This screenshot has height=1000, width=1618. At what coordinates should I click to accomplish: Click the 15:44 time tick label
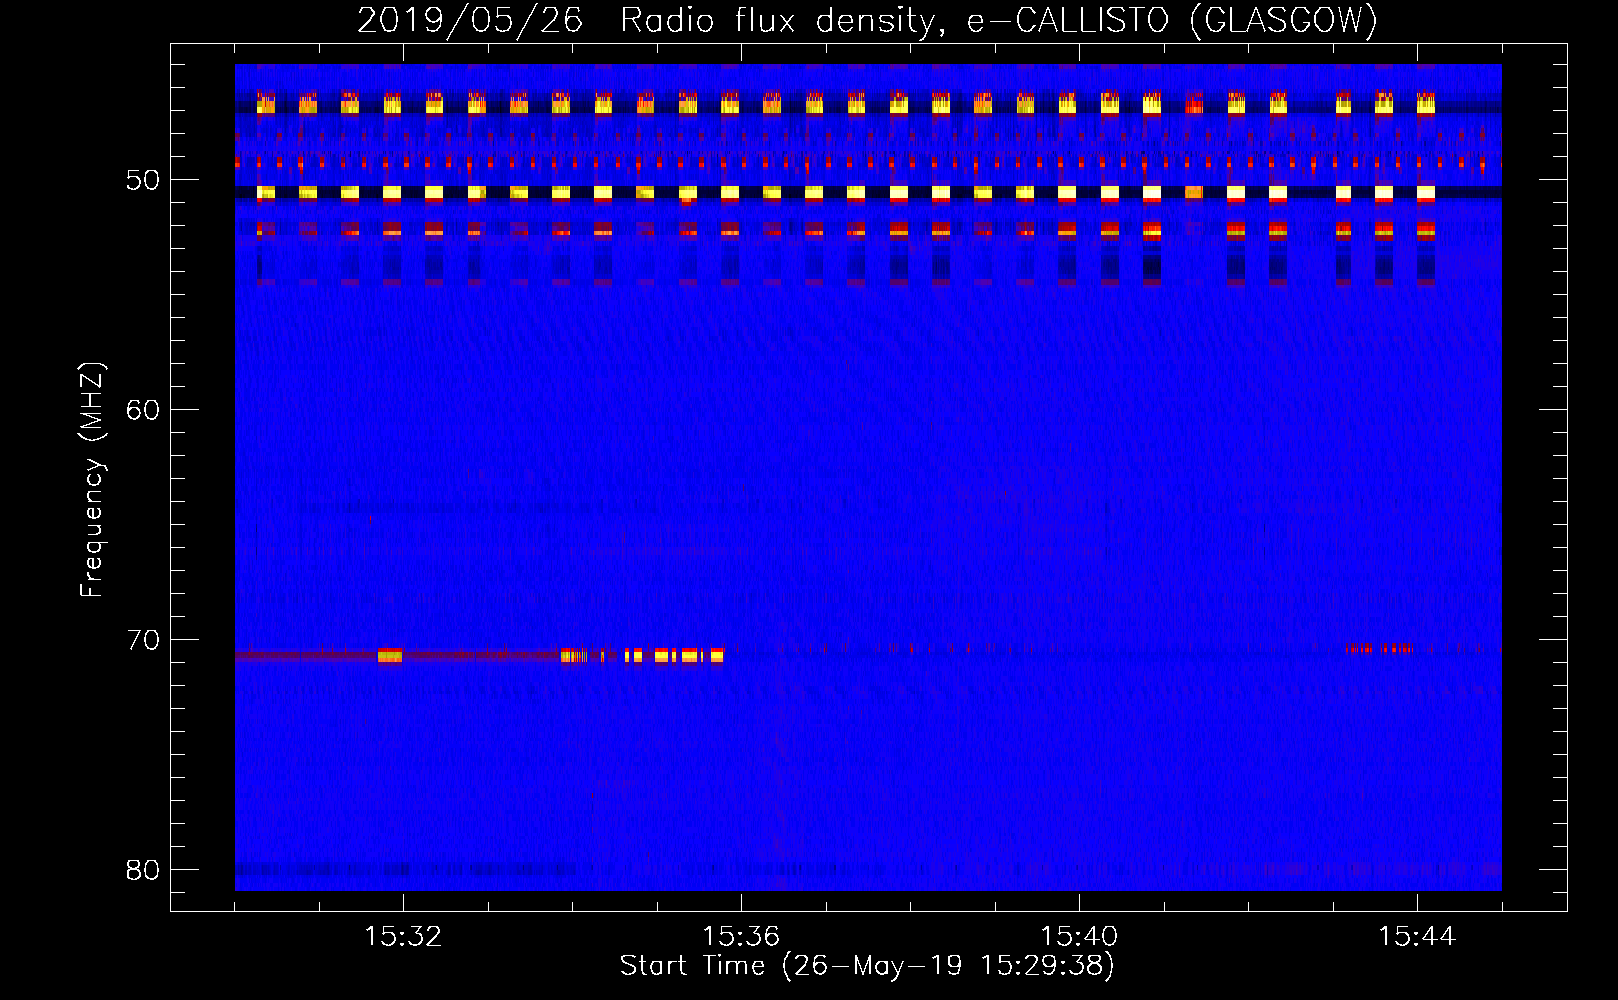click(1417, 937)
